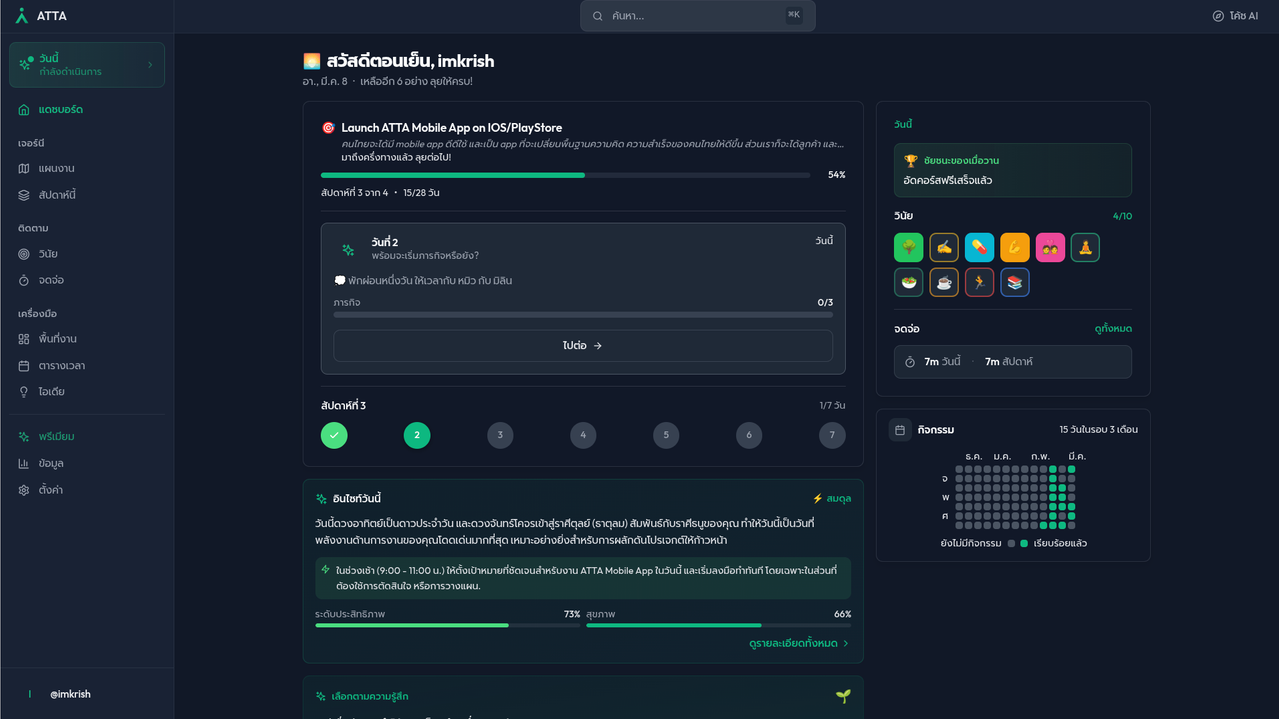Click the sparkle icon beside วันที่ 2

348,250
